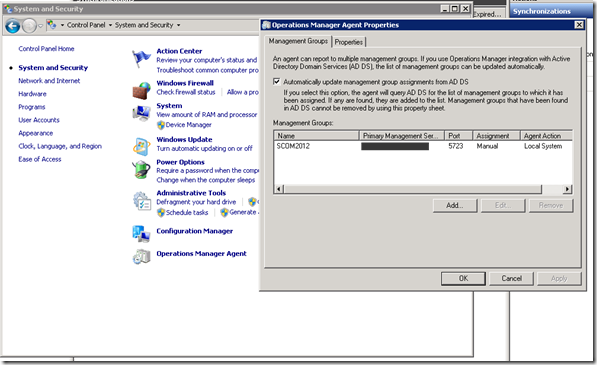This screenshot has height=365, width=597.
Task: Sort by the Port column header
Action: pos(458,135)
